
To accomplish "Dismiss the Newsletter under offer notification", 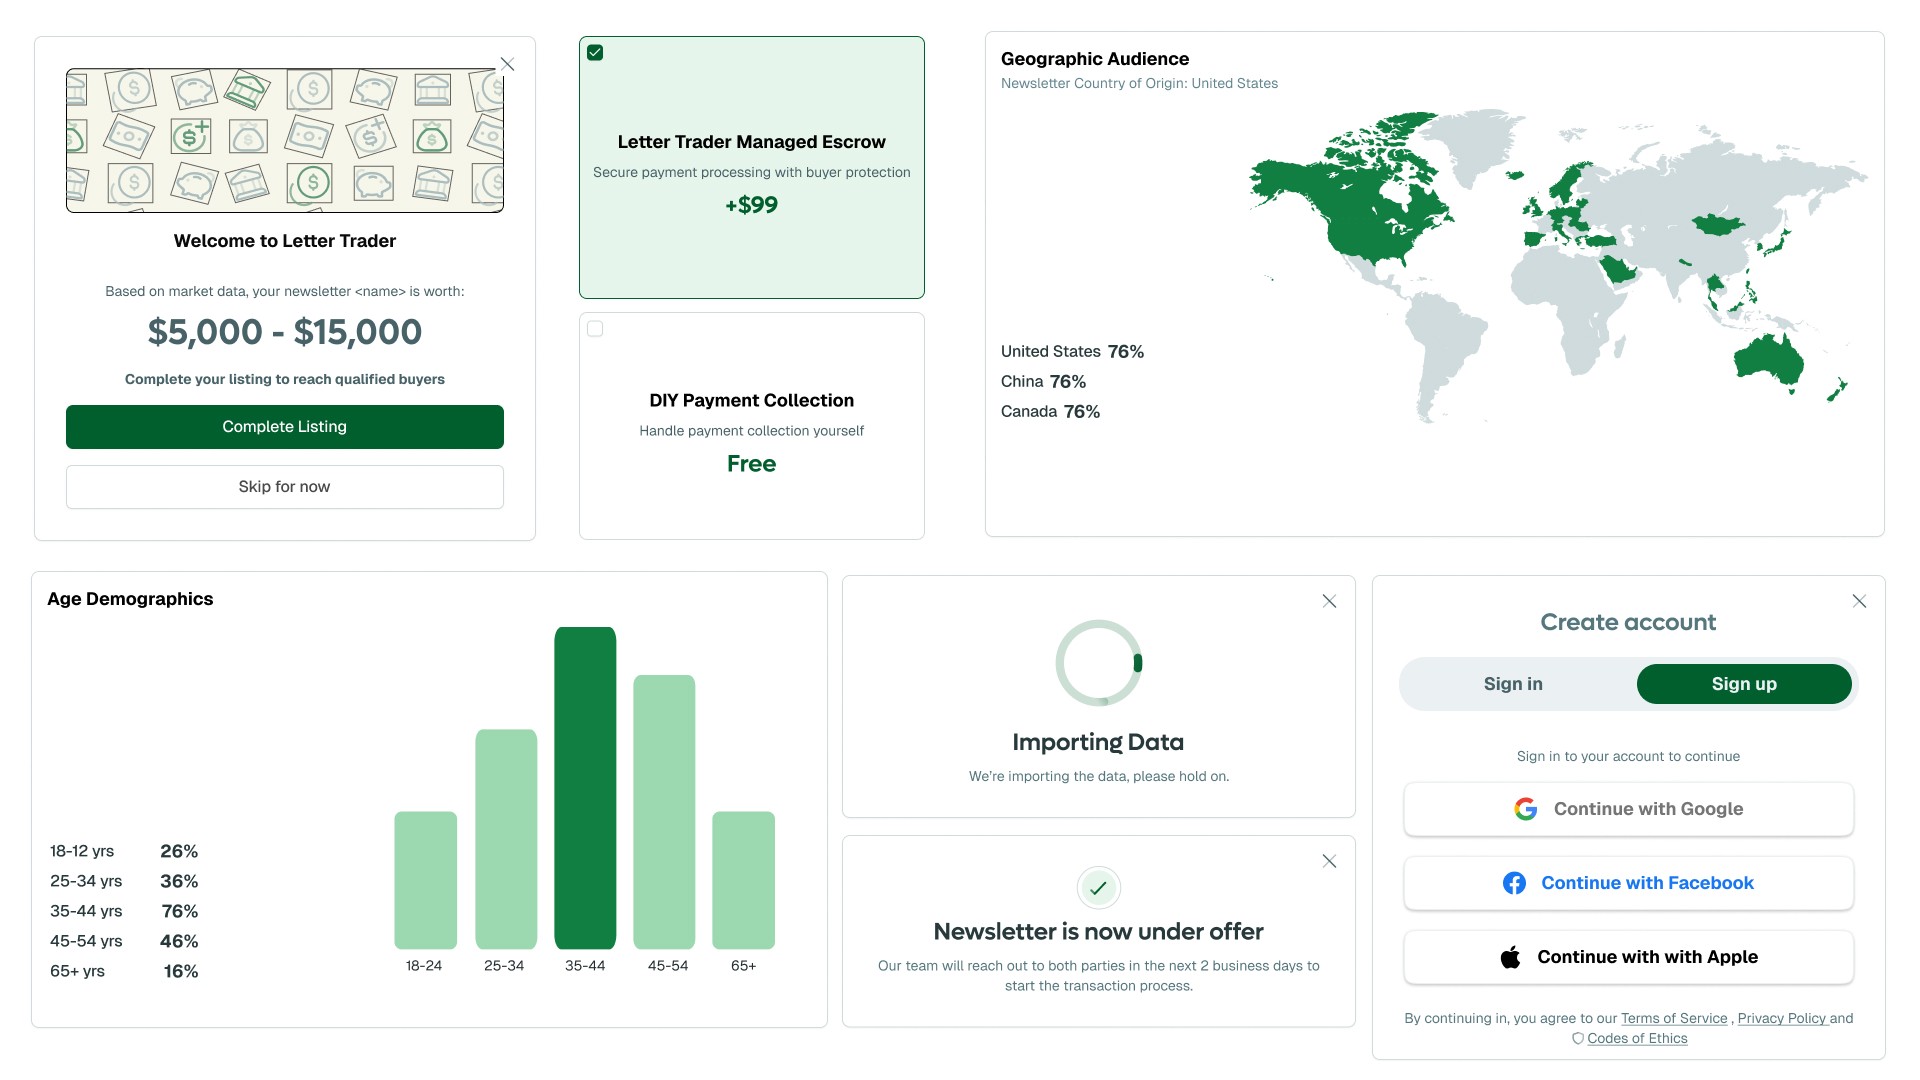I will click(x=1329, y=861).
